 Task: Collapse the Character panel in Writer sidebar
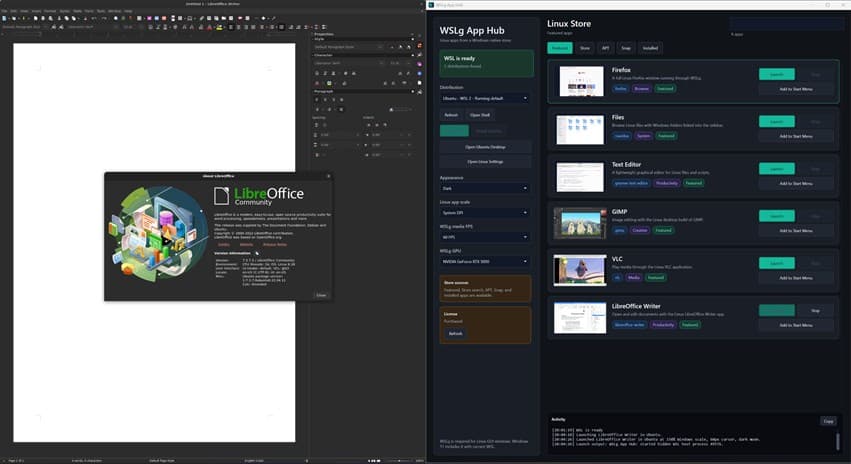(323, 55)
